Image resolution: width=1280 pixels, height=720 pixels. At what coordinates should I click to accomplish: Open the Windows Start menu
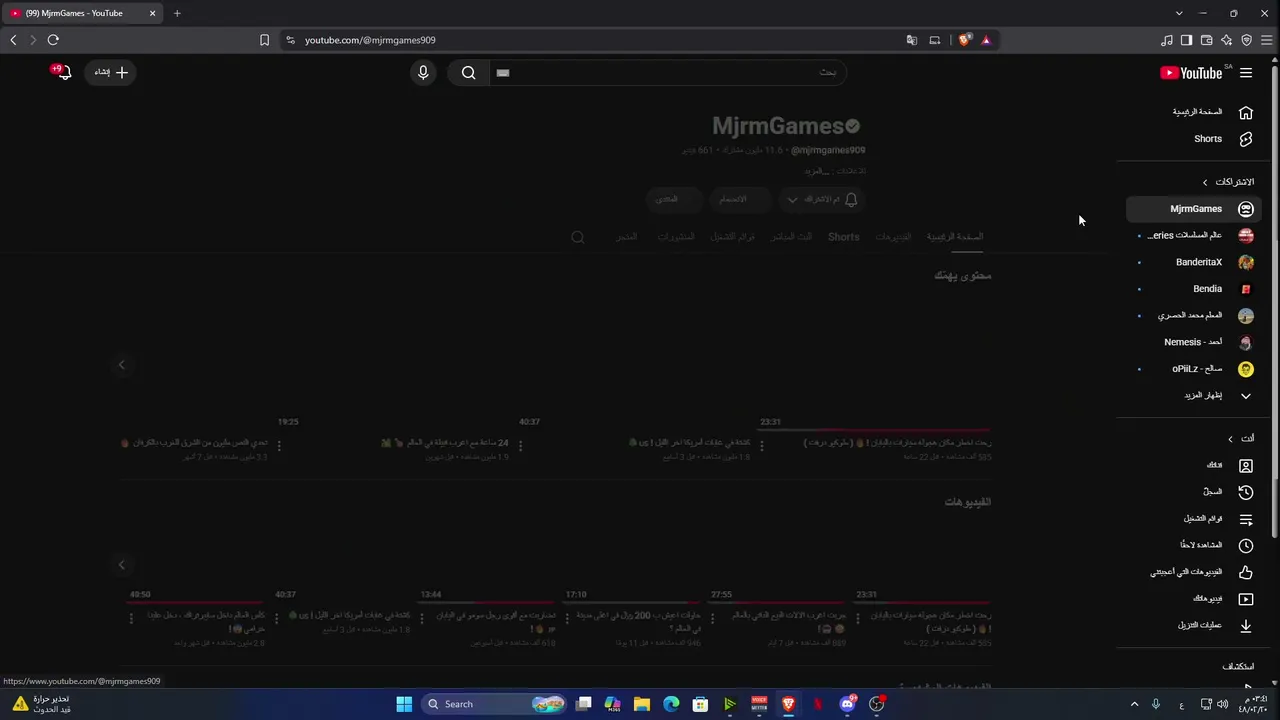[x=404, y=704]
